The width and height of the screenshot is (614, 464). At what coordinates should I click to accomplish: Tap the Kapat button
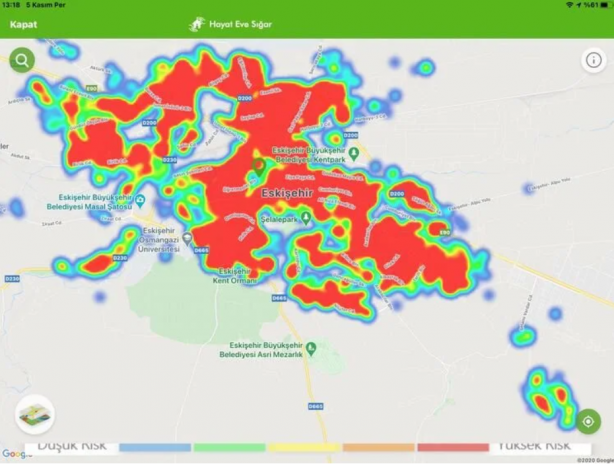coord(23,24)
